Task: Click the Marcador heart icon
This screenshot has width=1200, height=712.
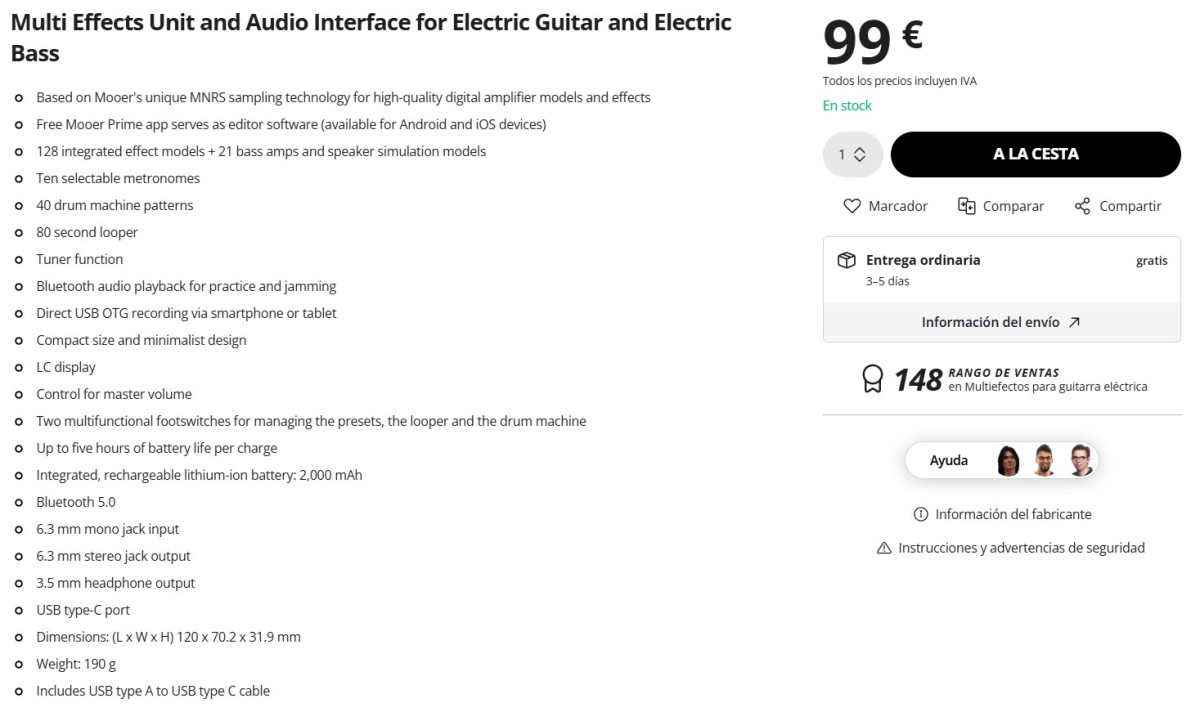Action: pos(852,206)
